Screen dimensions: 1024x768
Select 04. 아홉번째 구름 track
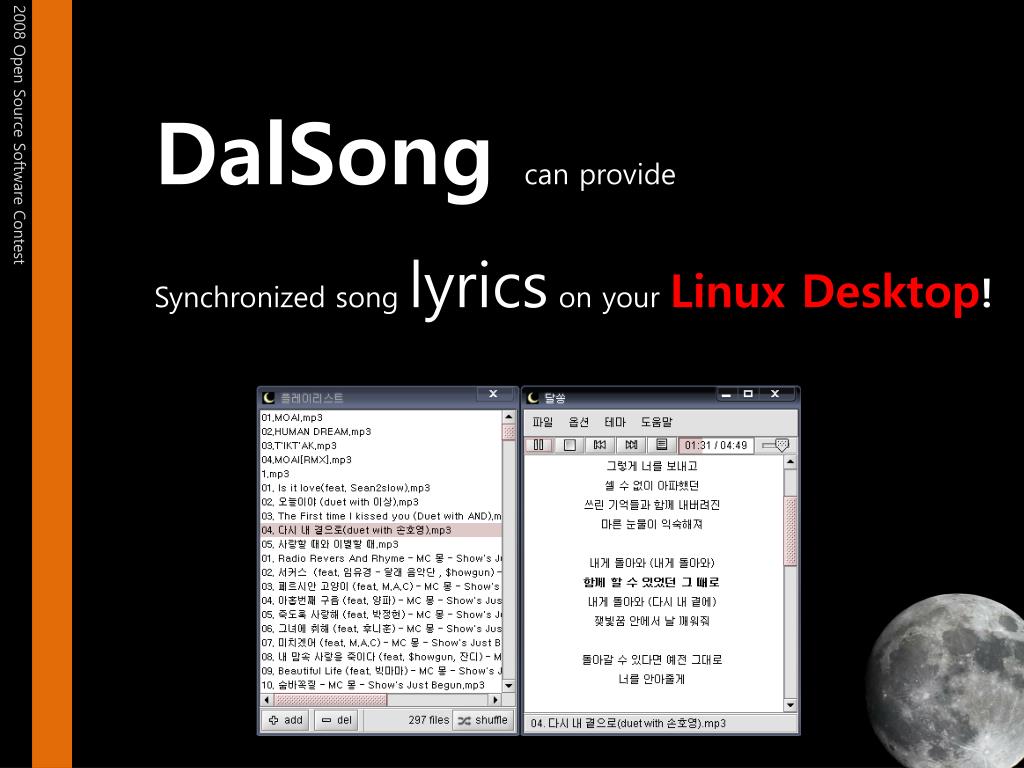pyautogui.click(x=381, y=600)
